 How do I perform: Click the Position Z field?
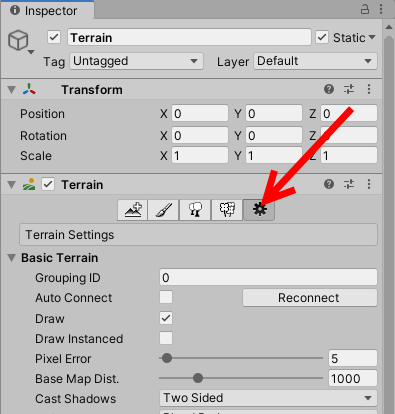point(349,113)
